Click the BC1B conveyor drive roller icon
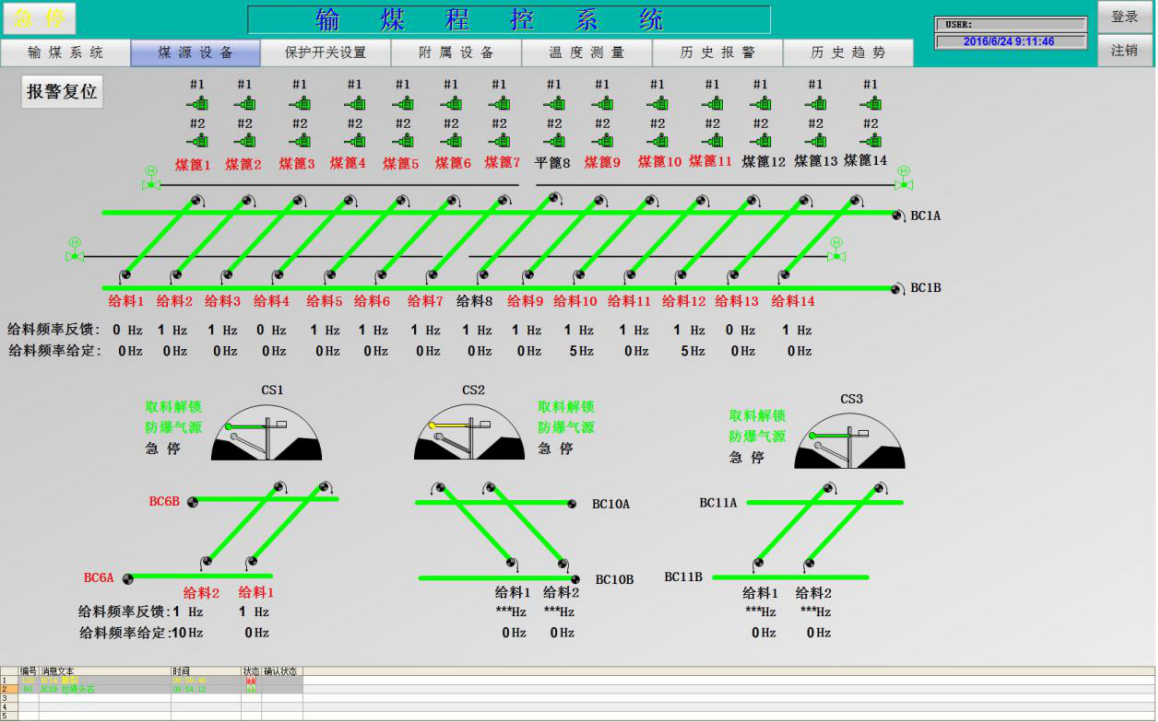1158x722 pixels. 897,289
